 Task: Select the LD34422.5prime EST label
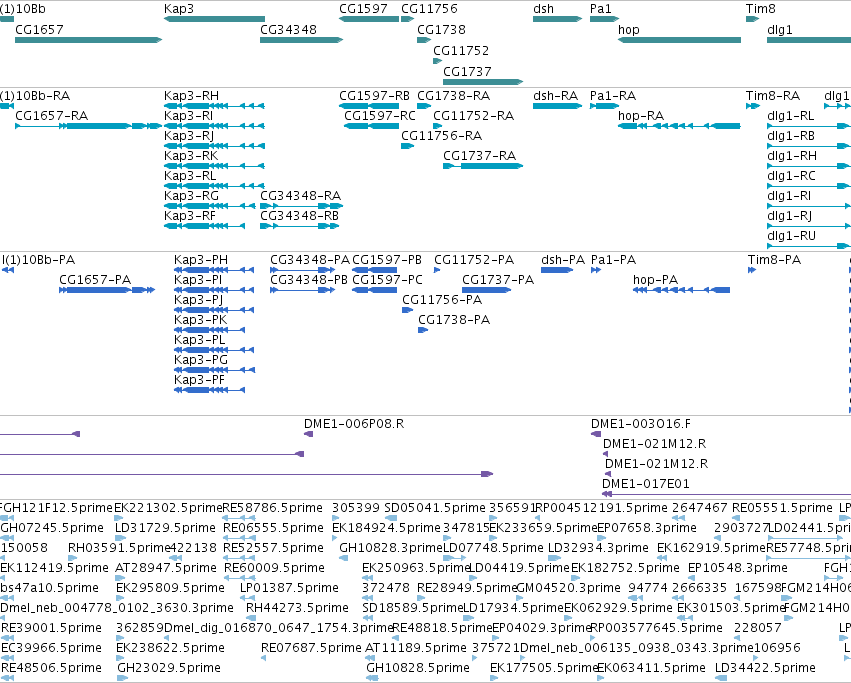point(765,668)
